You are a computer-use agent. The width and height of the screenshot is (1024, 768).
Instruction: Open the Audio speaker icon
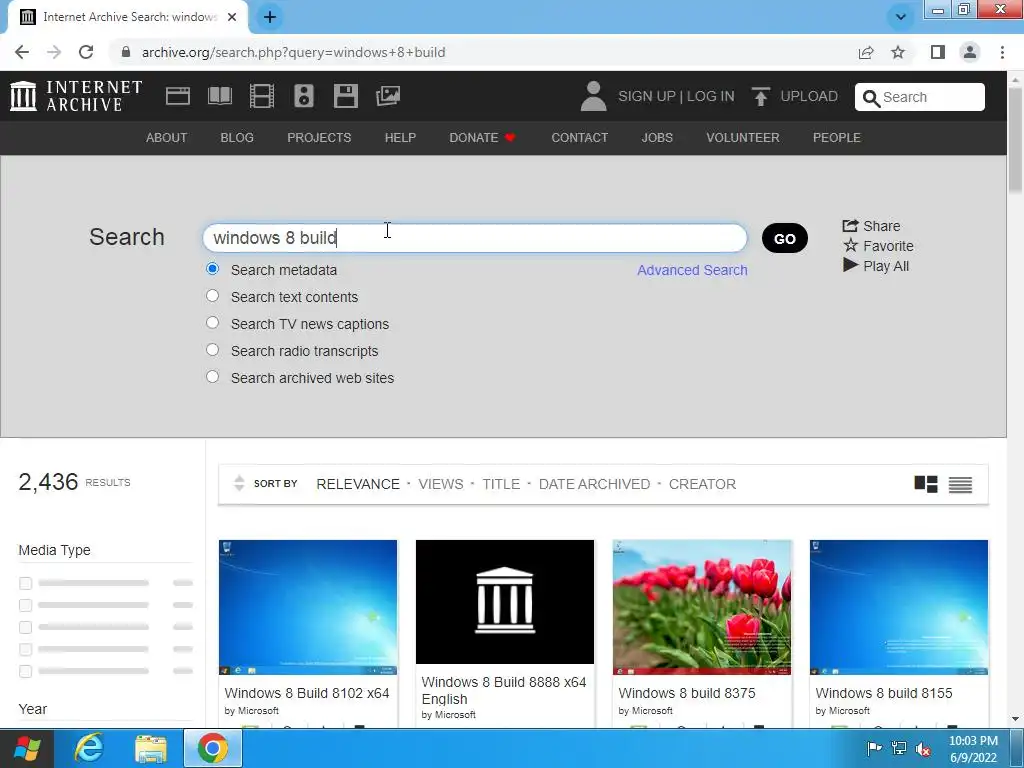click(x=304, y=96)
